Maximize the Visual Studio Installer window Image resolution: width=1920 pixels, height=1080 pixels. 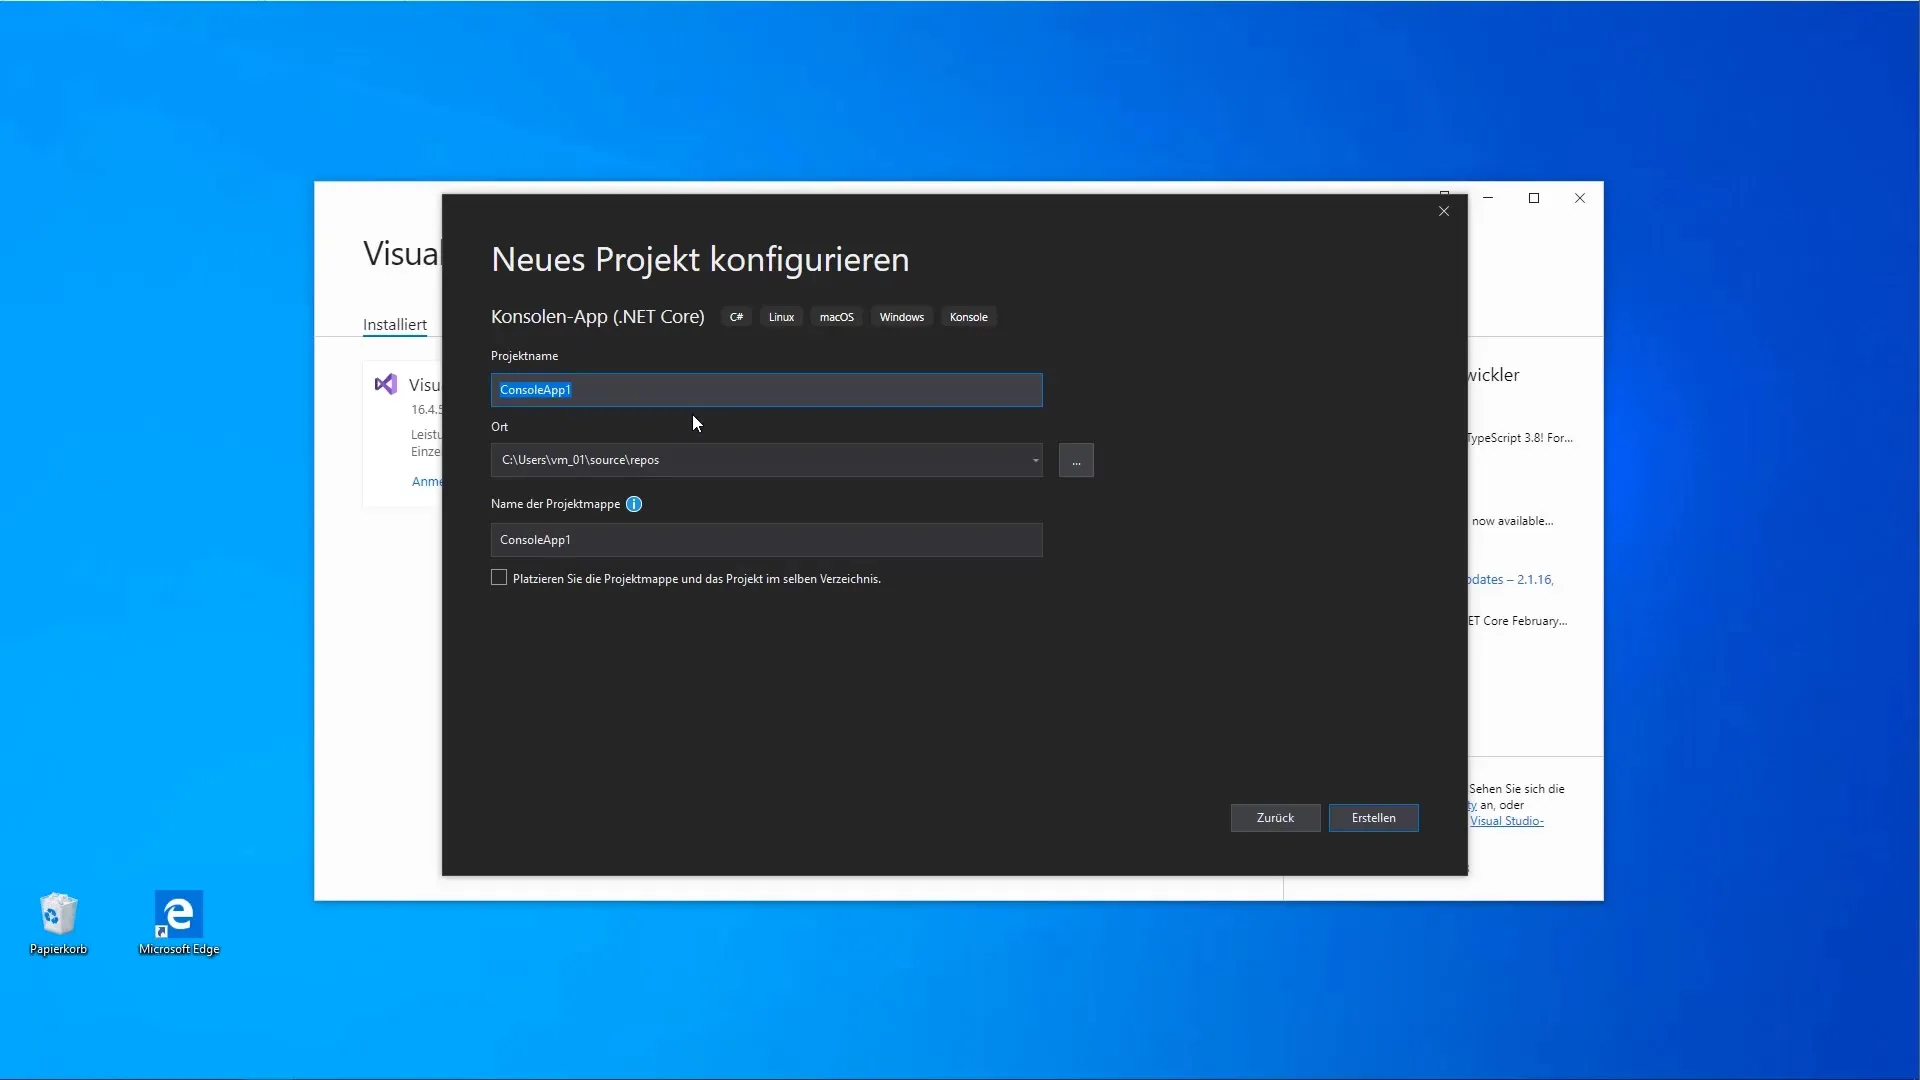[1534, 198]
